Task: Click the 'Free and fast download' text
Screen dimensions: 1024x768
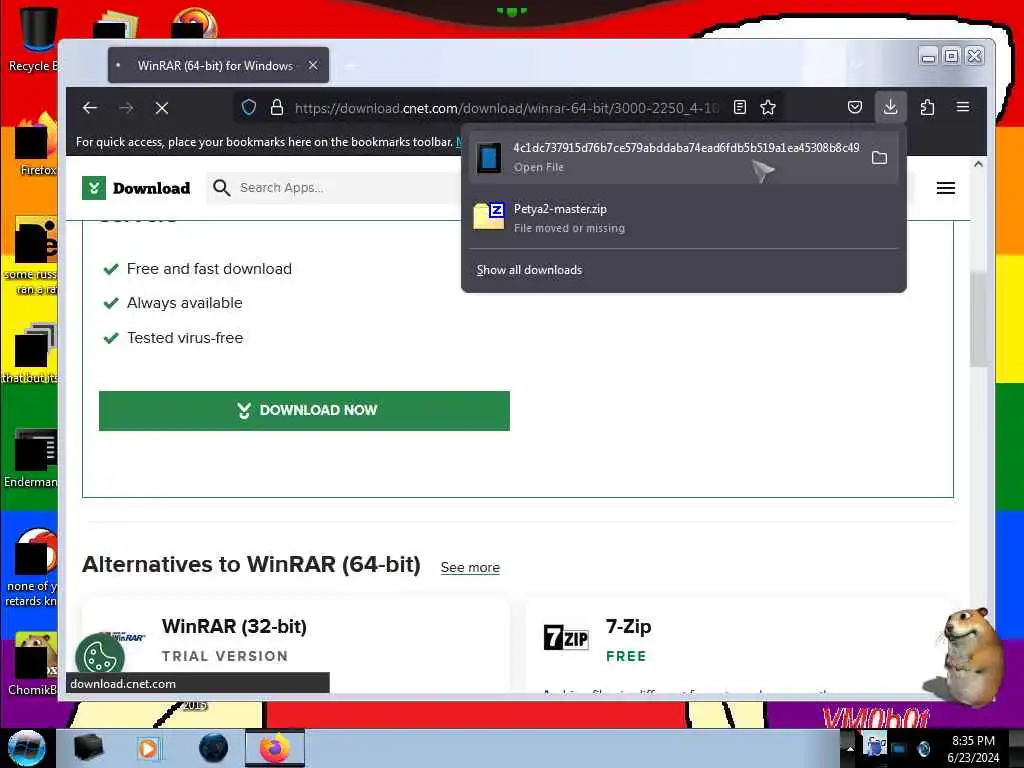Action: coord(209,268)
